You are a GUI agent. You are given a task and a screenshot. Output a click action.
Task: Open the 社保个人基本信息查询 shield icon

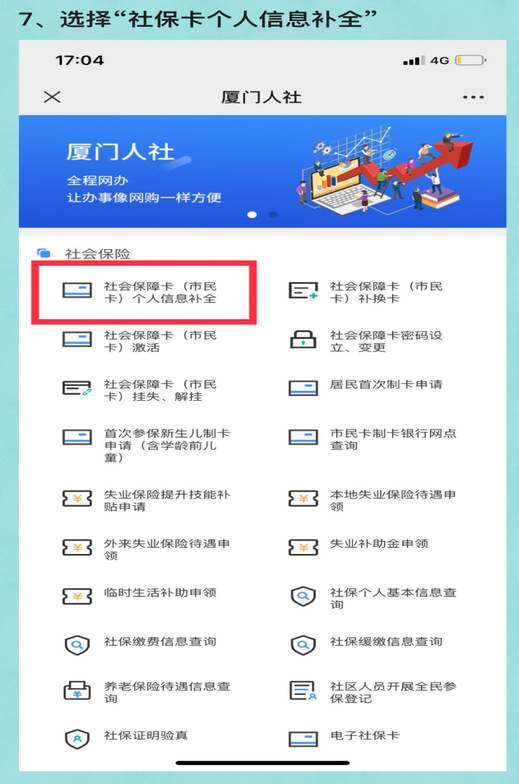(x=303, y=596)
